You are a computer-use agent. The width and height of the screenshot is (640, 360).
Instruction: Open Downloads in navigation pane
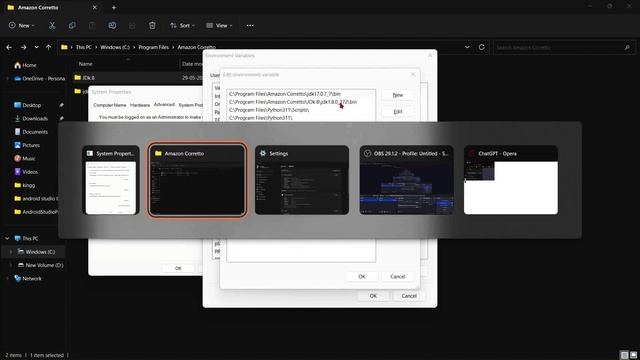tap(35, 118)
